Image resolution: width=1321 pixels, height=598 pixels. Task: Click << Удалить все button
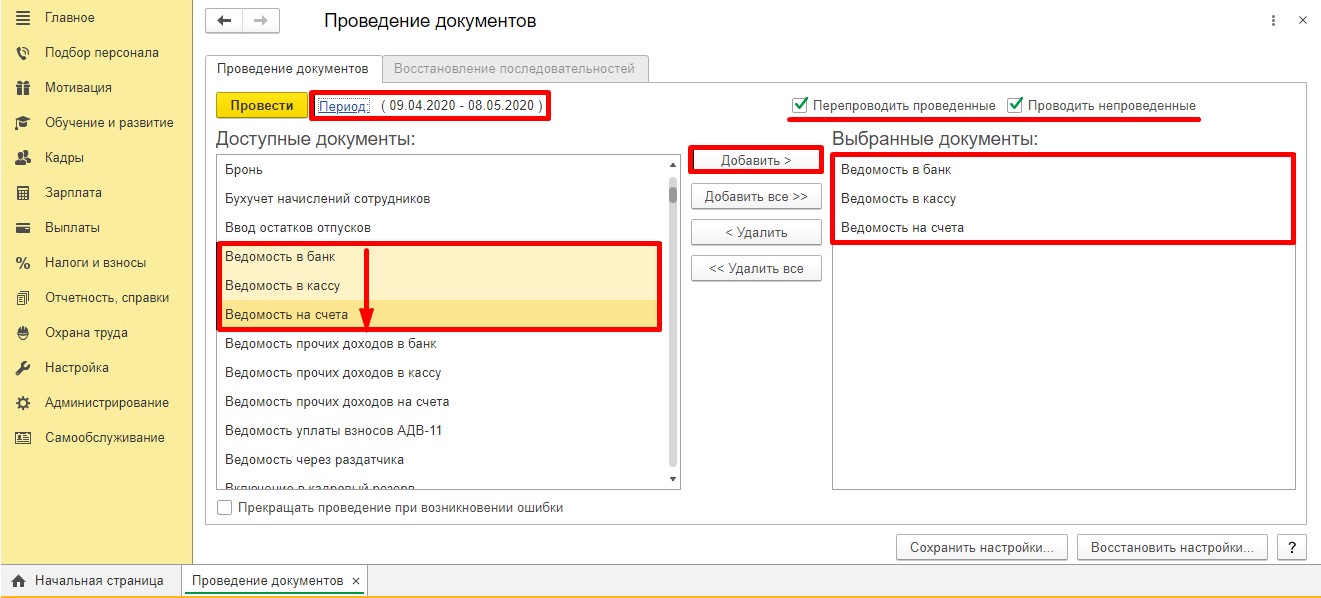pos(756,269)
